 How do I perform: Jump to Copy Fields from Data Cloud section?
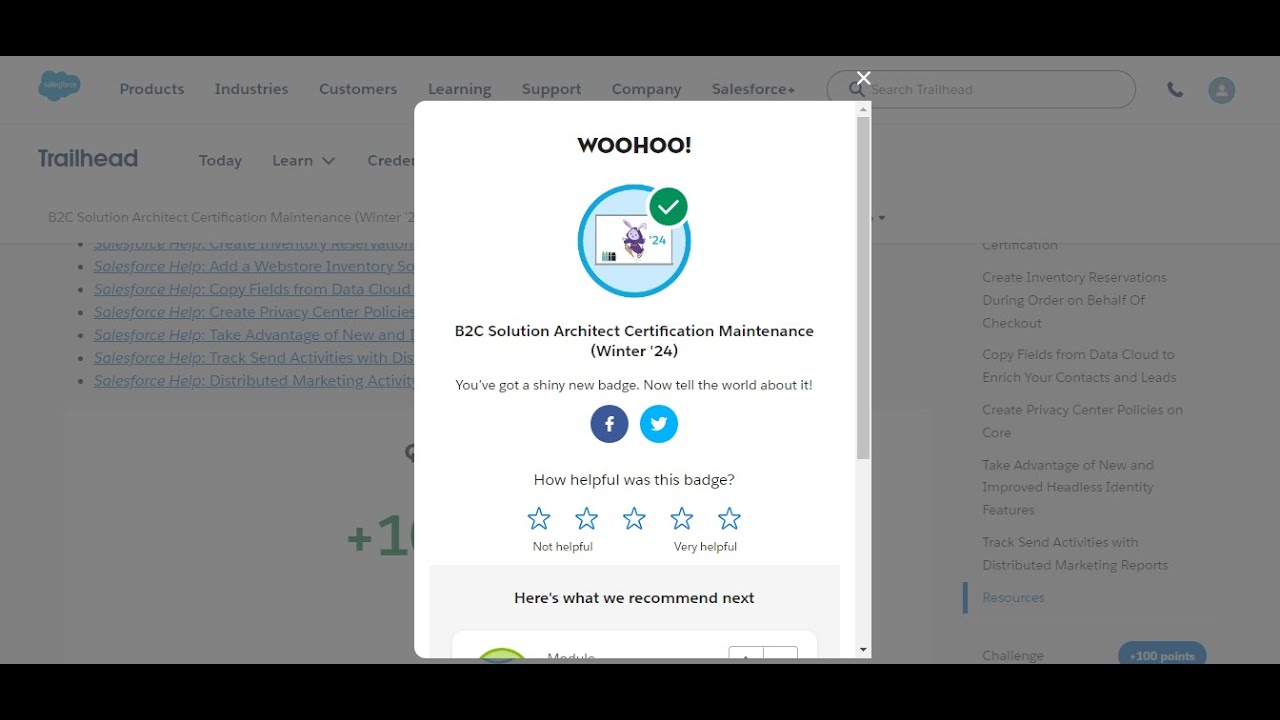click(x=1079, y=366)
